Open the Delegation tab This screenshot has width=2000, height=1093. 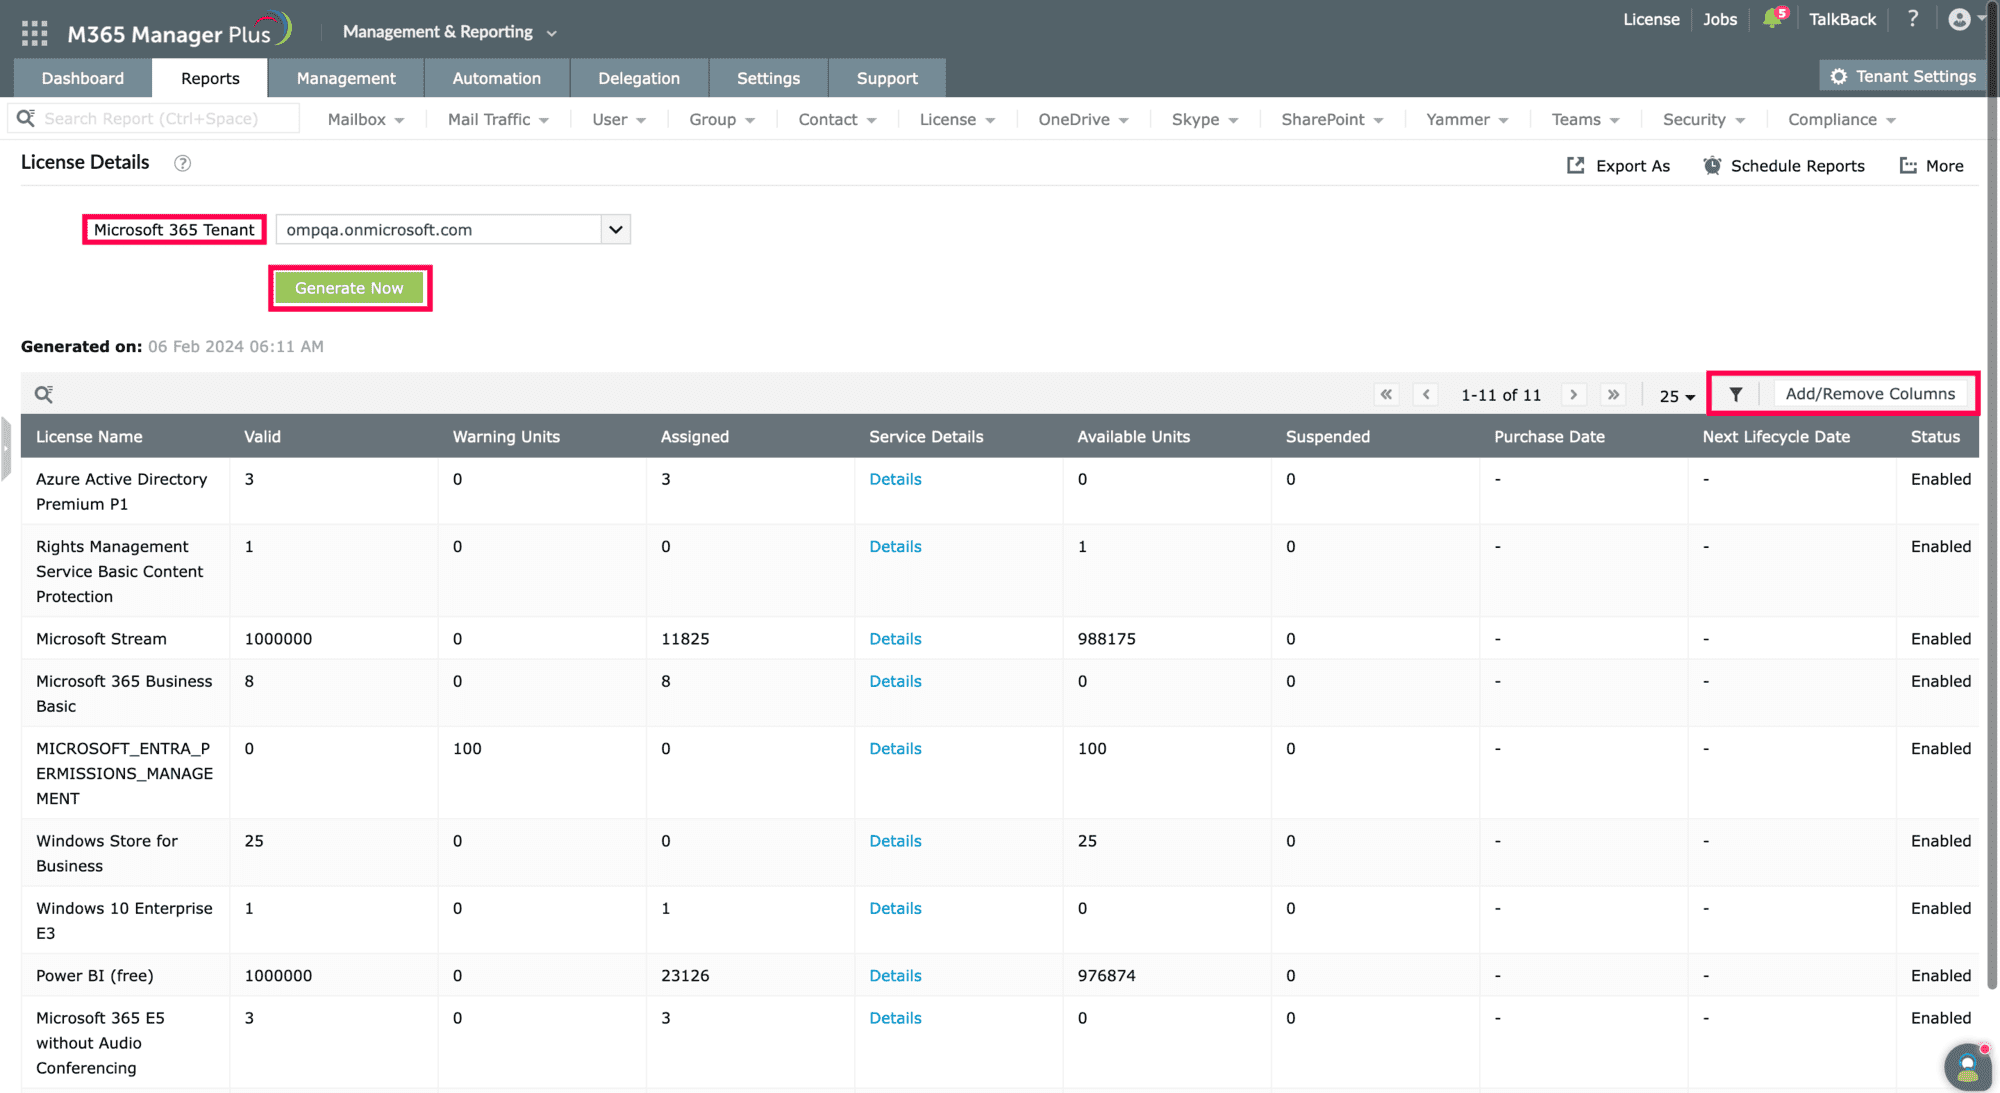click(x=638, y=78)
